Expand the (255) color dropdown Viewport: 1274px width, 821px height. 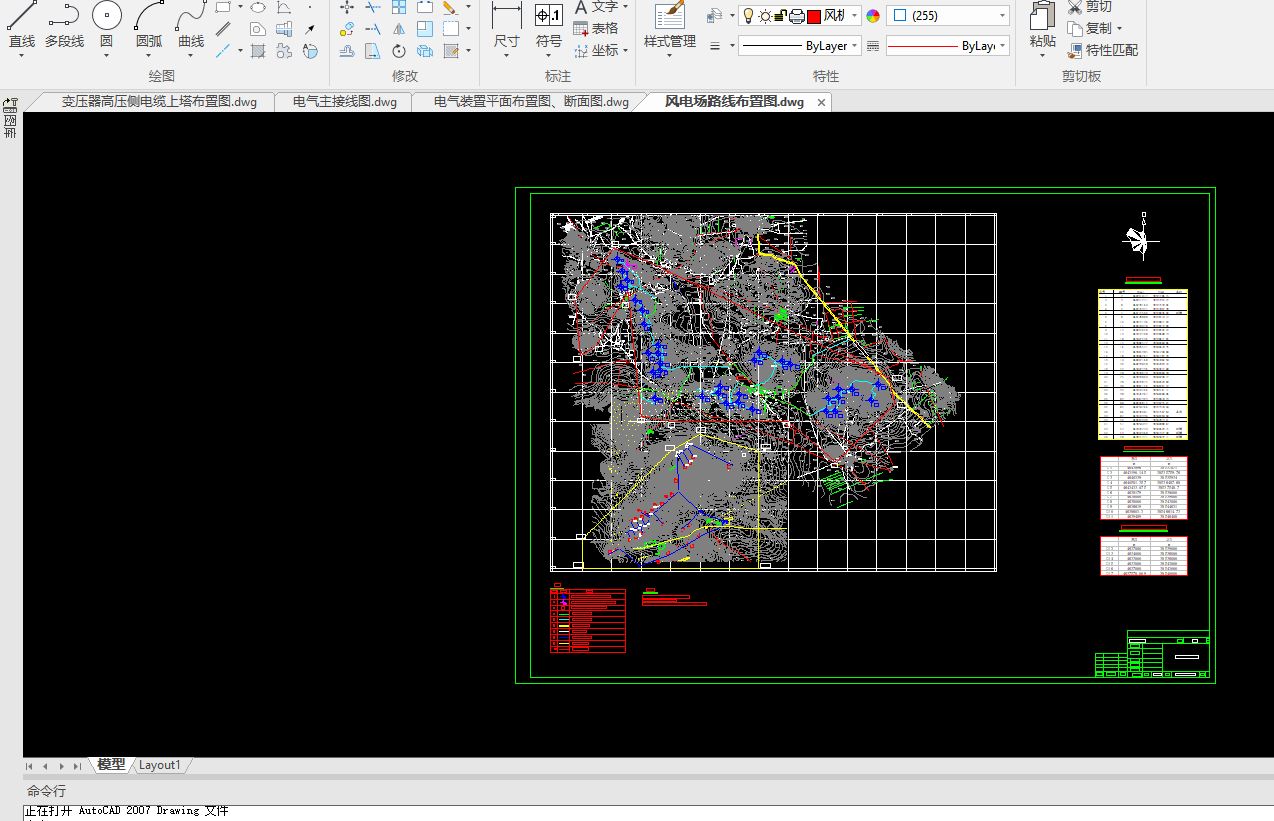point(1002,16)
